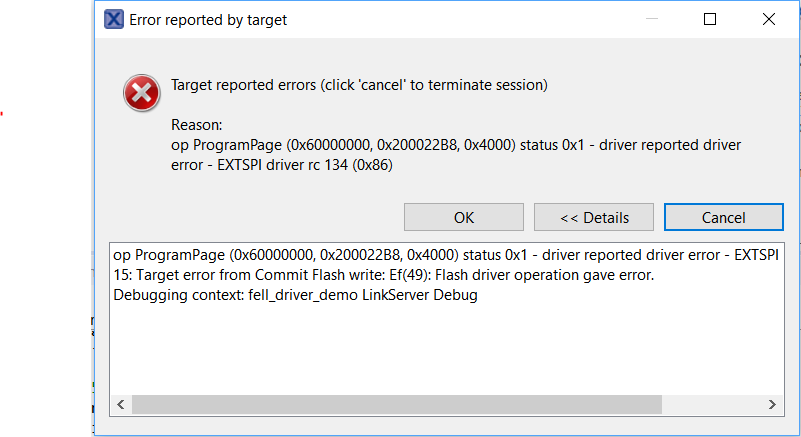801x437 pixels.
Task: Click the horizontal scrollbar thumb in details
Action: click(x=396, y=404)
